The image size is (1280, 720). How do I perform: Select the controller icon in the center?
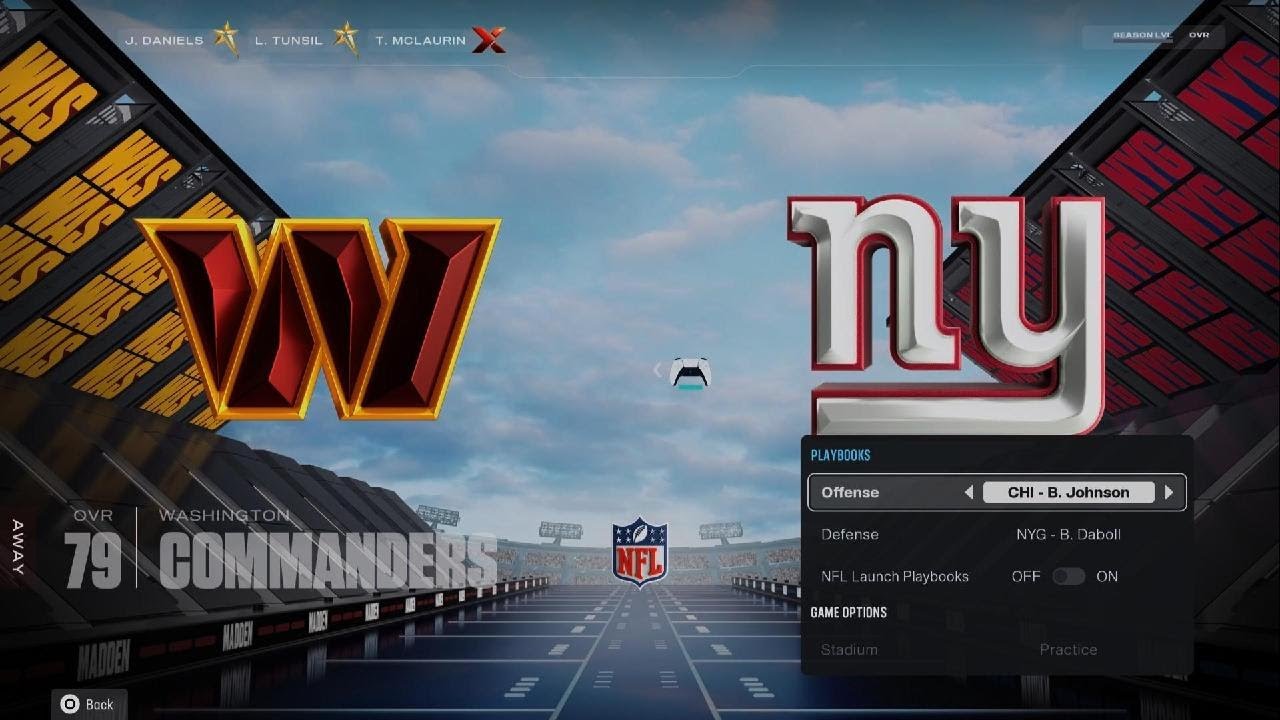click(690, 373)
